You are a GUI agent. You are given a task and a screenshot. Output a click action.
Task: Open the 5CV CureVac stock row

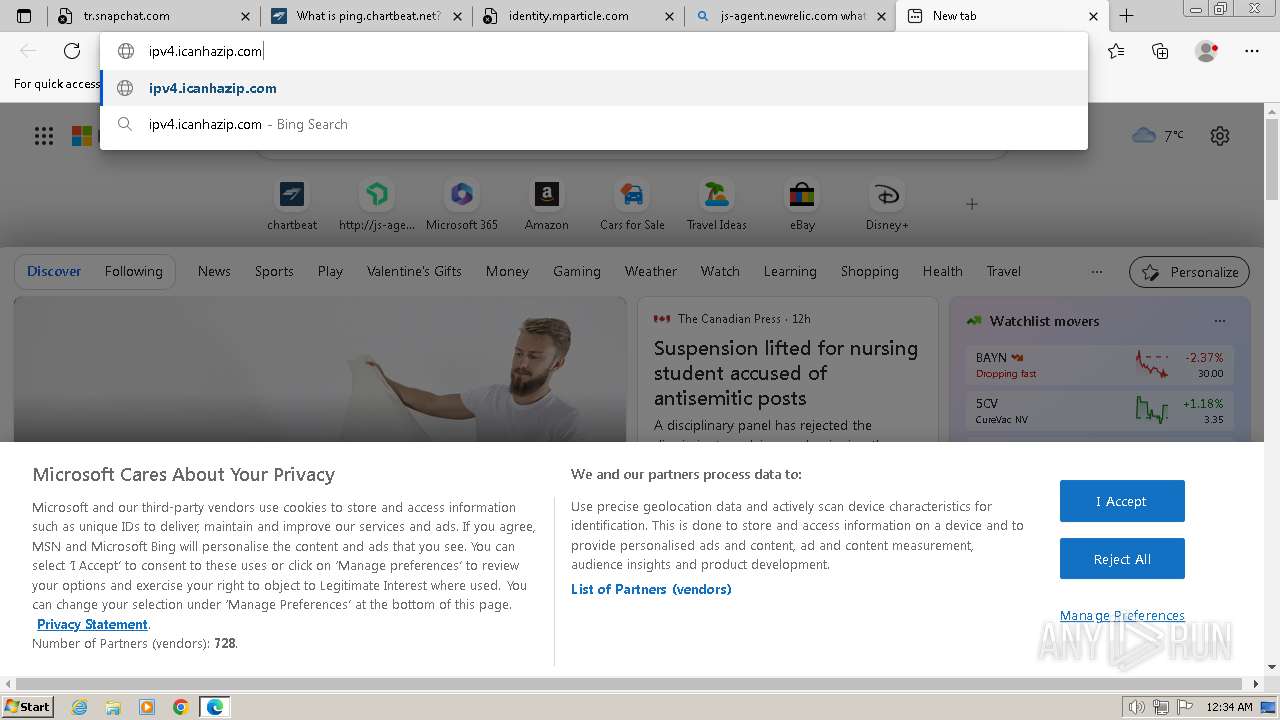click(x=1100, y=410)
